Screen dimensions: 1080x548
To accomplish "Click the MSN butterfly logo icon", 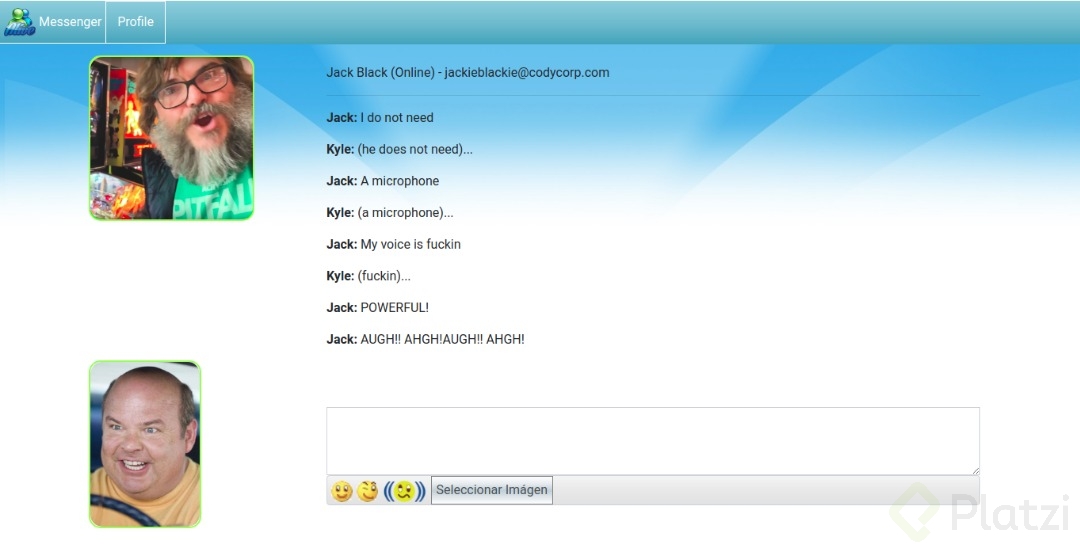I will point(19,22).
